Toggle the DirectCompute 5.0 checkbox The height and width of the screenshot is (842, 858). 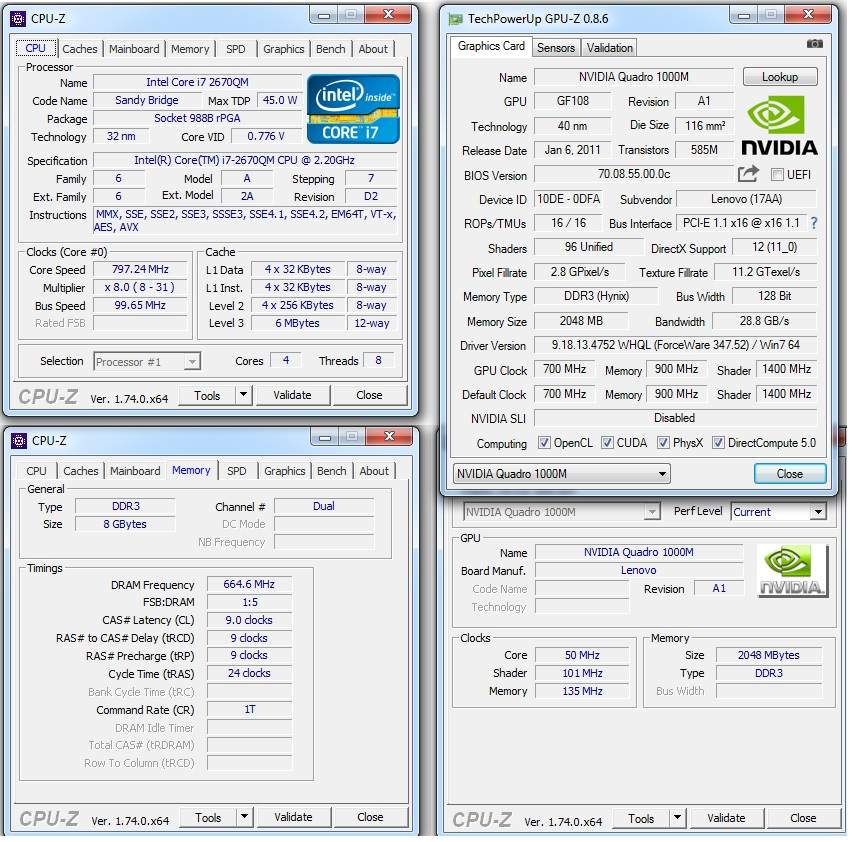click(x=718, y=443)
